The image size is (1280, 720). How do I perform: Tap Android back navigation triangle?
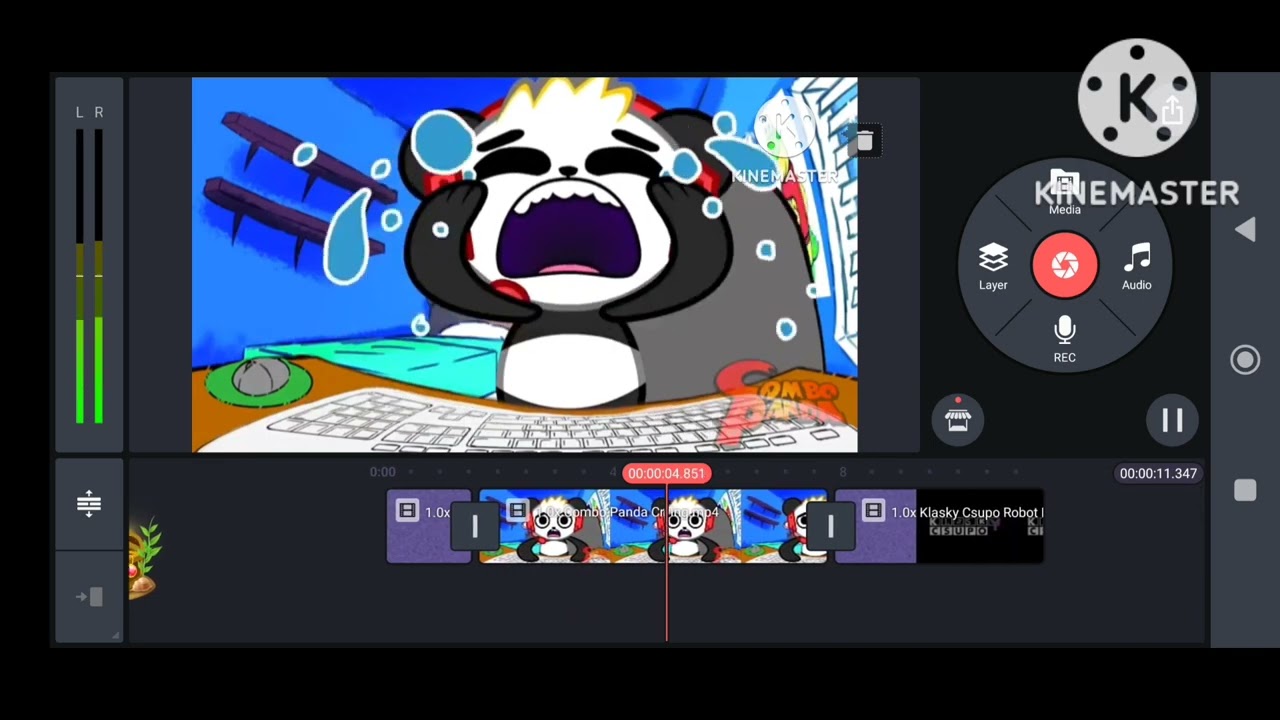(1245, 230)
